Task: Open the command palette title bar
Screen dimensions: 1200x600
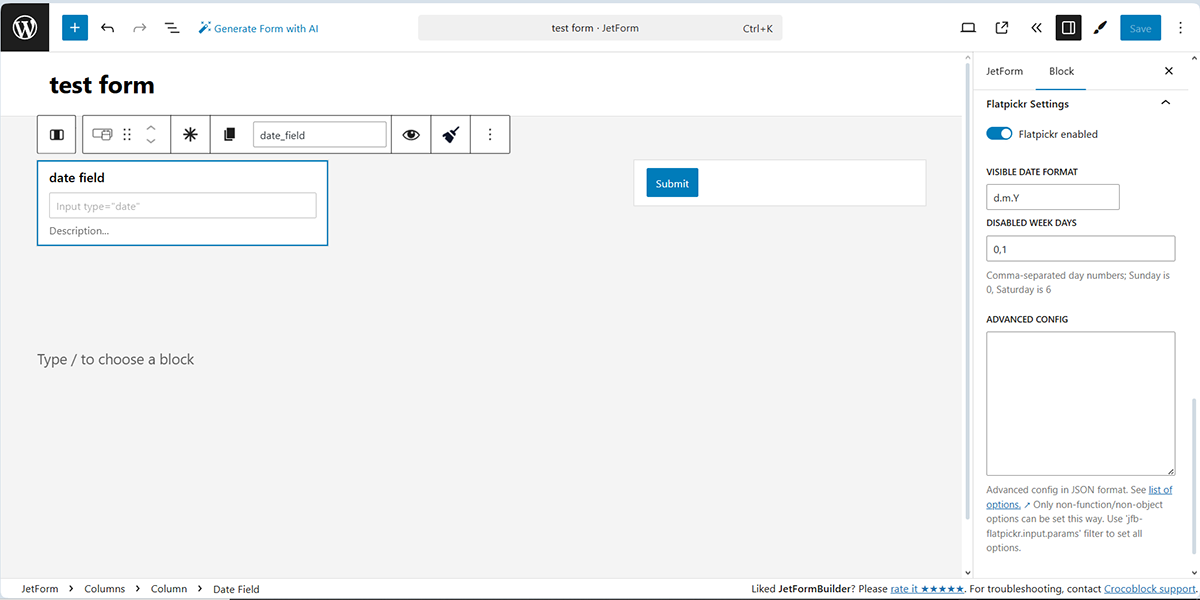Action: [x=600, y=28]
